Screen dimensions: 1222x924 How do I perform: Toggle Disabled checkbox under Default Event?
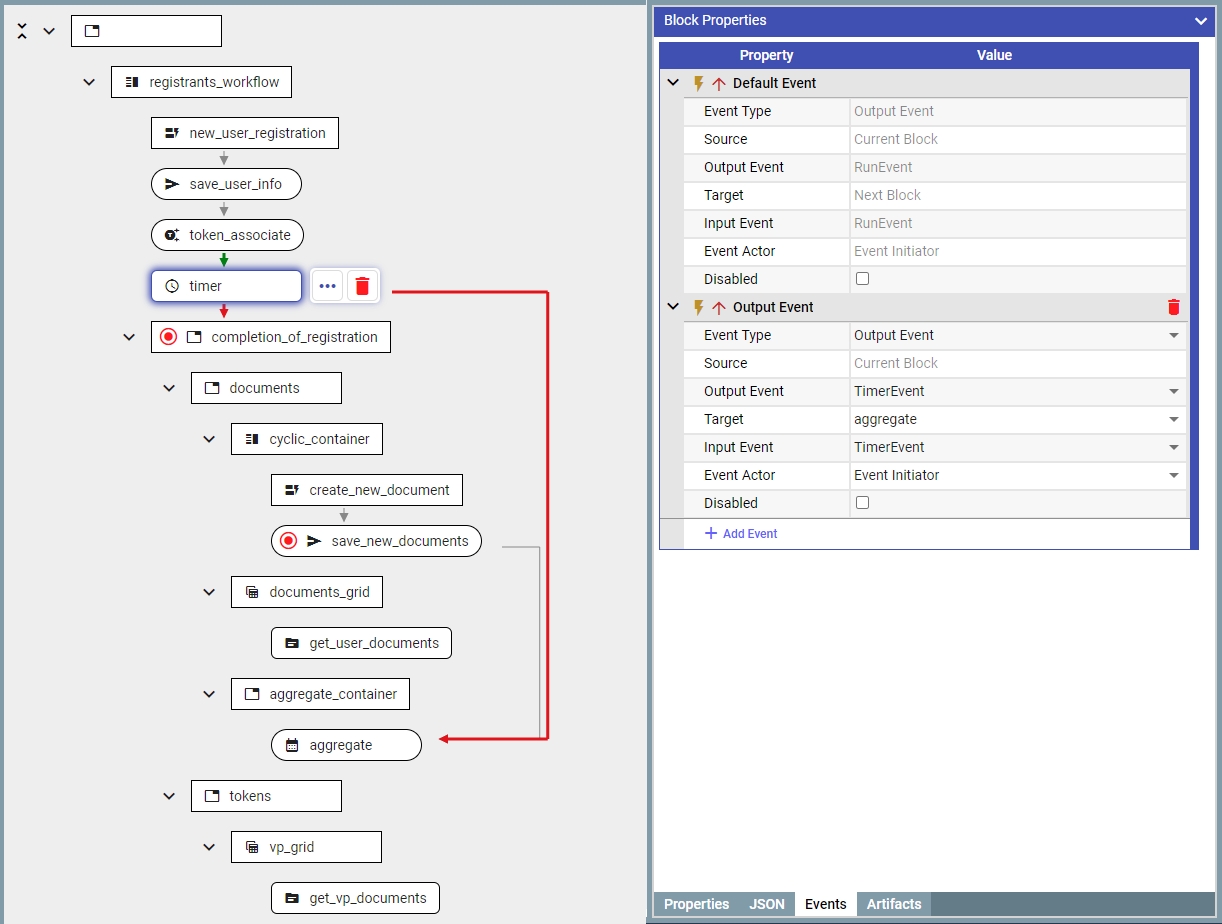pos(862,279)
